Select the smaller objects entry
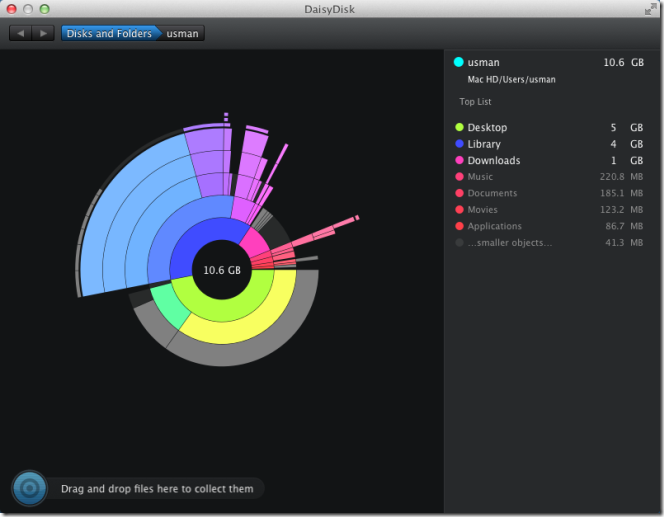664x517 pixels. click(549, 243)
